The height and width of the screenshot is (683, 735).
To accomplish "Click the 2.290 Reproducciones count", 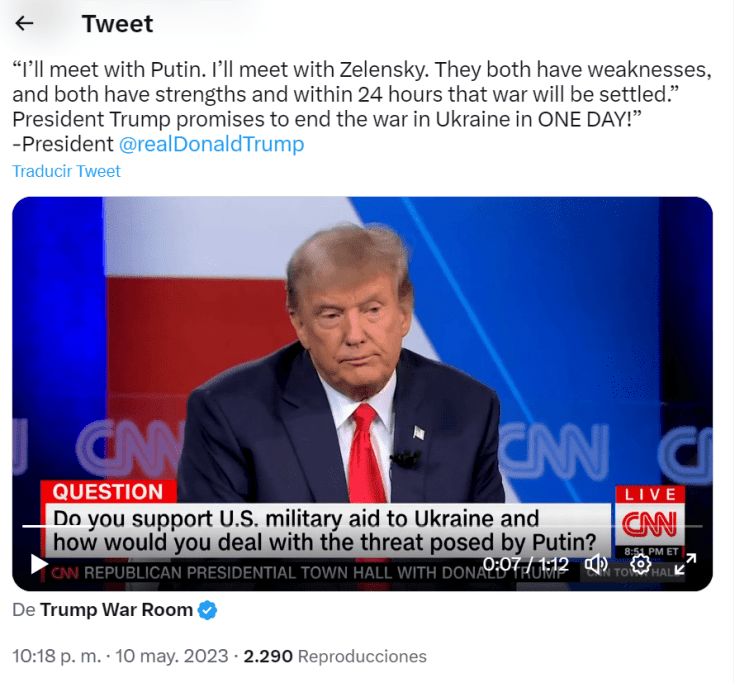I will [x=335, y=657].
